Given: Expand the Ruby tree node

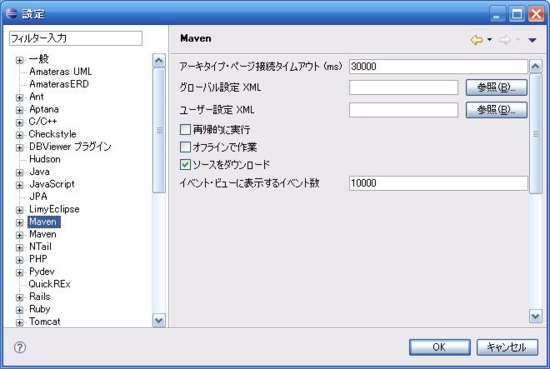Looking at the screenshot, I should pos(20,310).
